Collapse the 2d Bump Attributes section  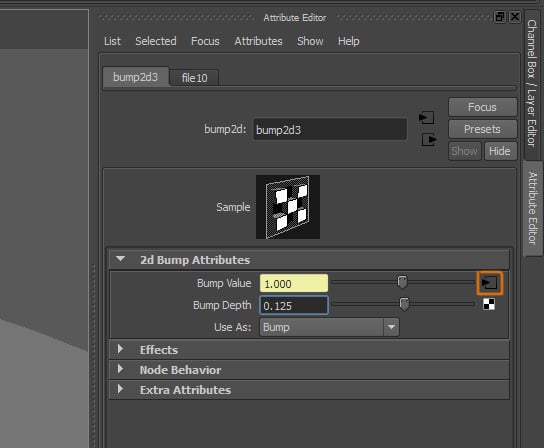pos(309,260)
